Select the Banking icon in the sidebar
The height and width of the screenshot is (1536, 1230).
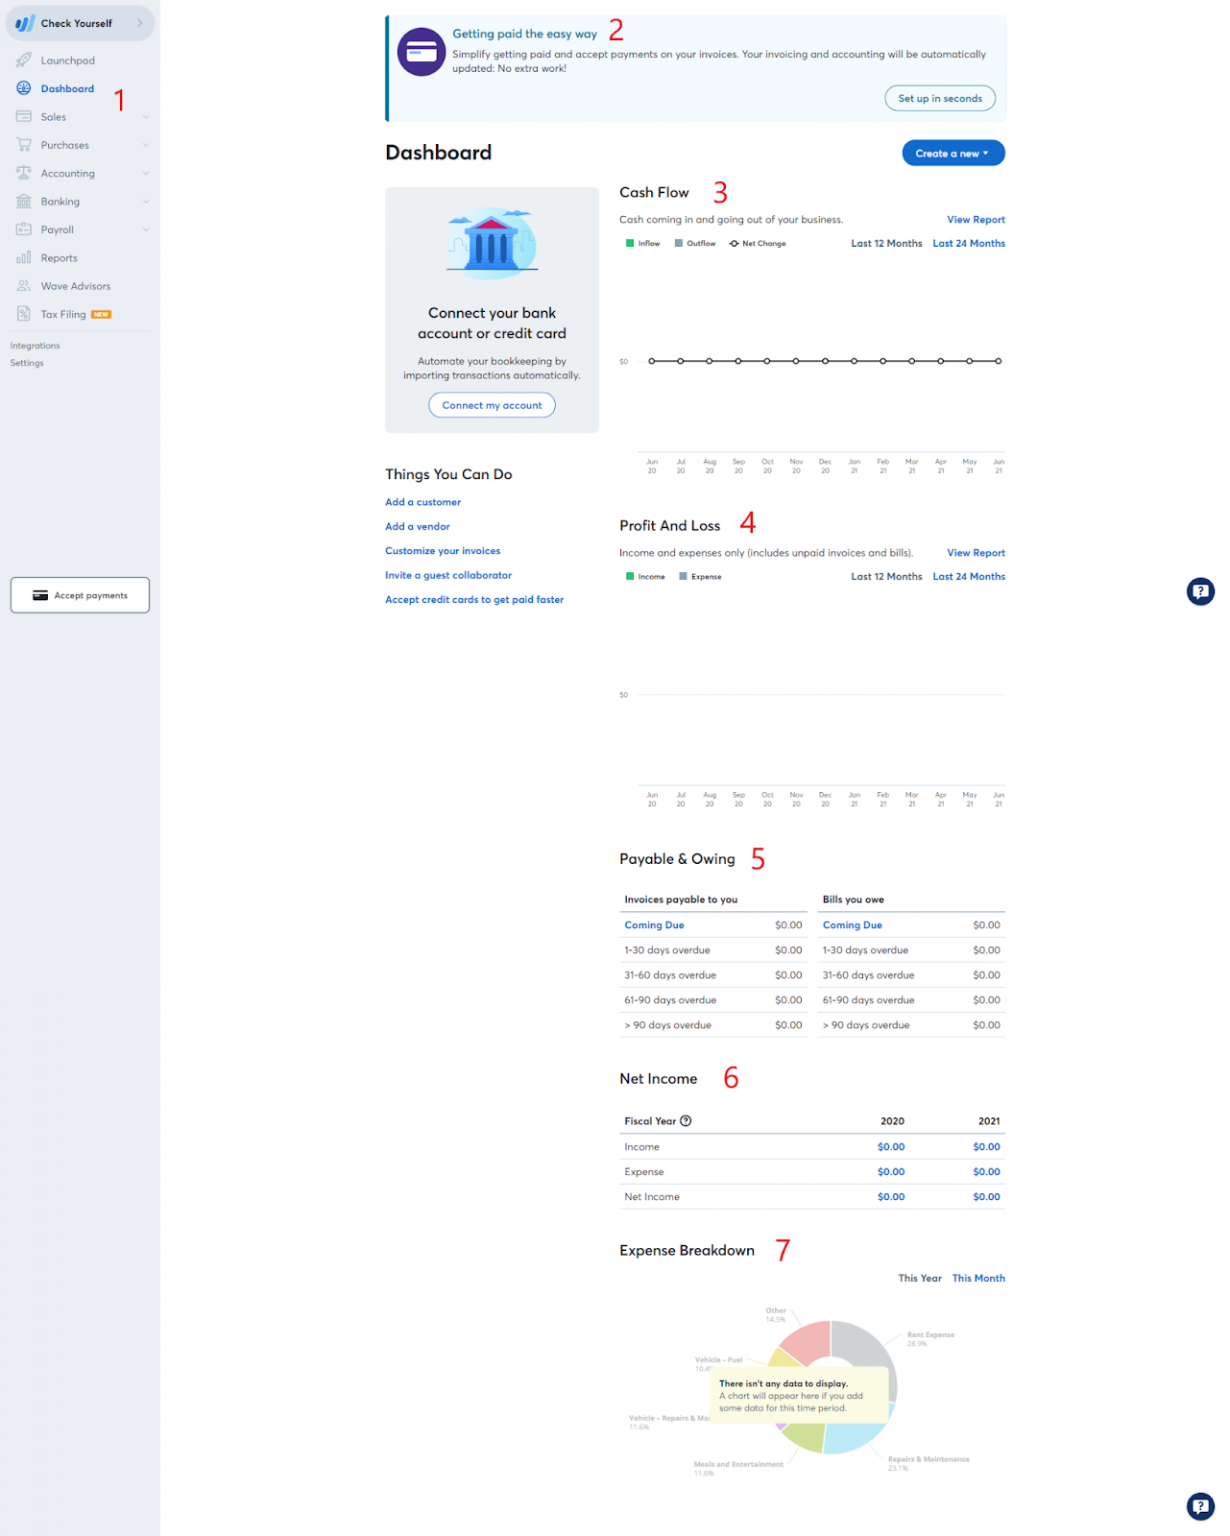click(x=23, y=201)
